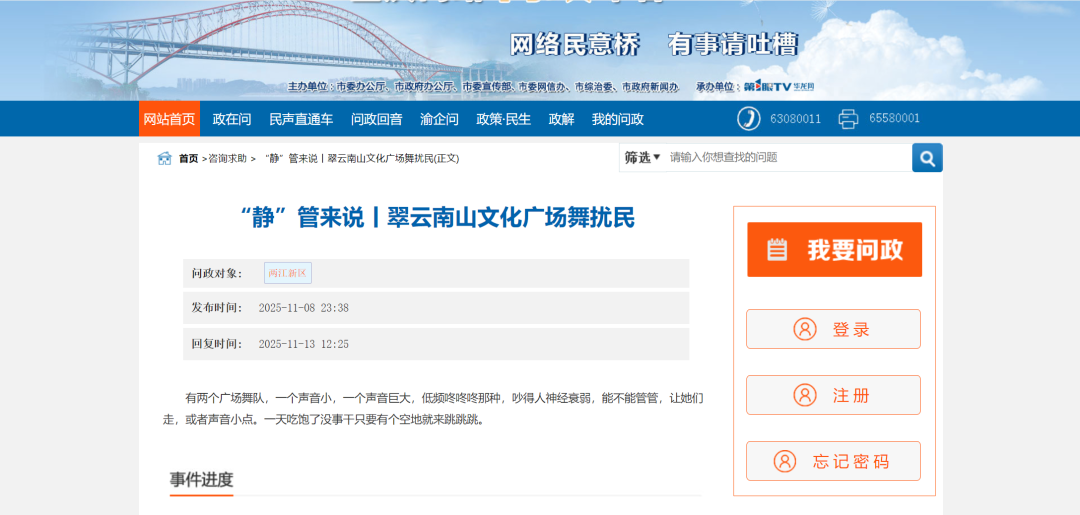Click the magnifier search button

click(927, 158)
